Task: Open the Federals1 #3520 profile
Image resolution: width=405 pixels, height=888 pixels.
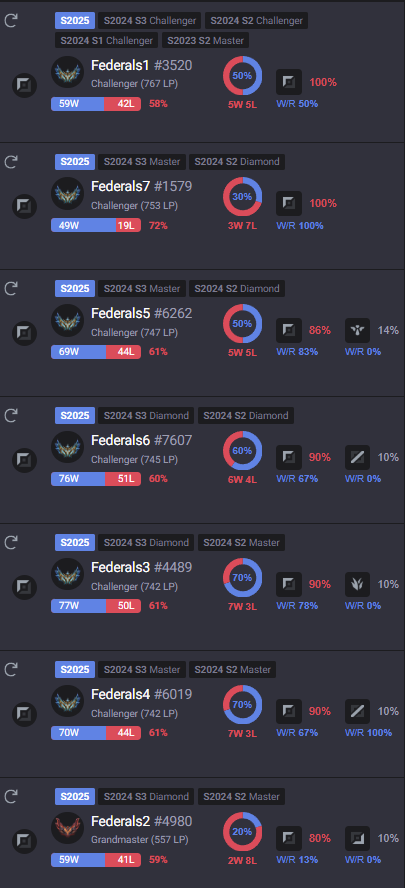Action: coord(142,65)
